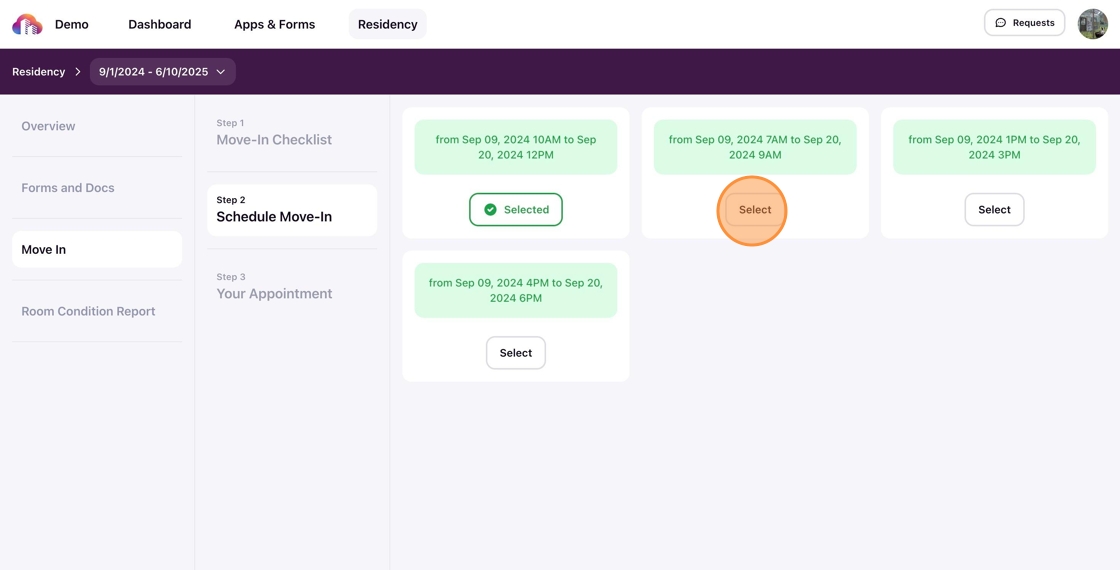Open Room Condition Report in sidebar
1120x570 pixels.
[88, 311]
